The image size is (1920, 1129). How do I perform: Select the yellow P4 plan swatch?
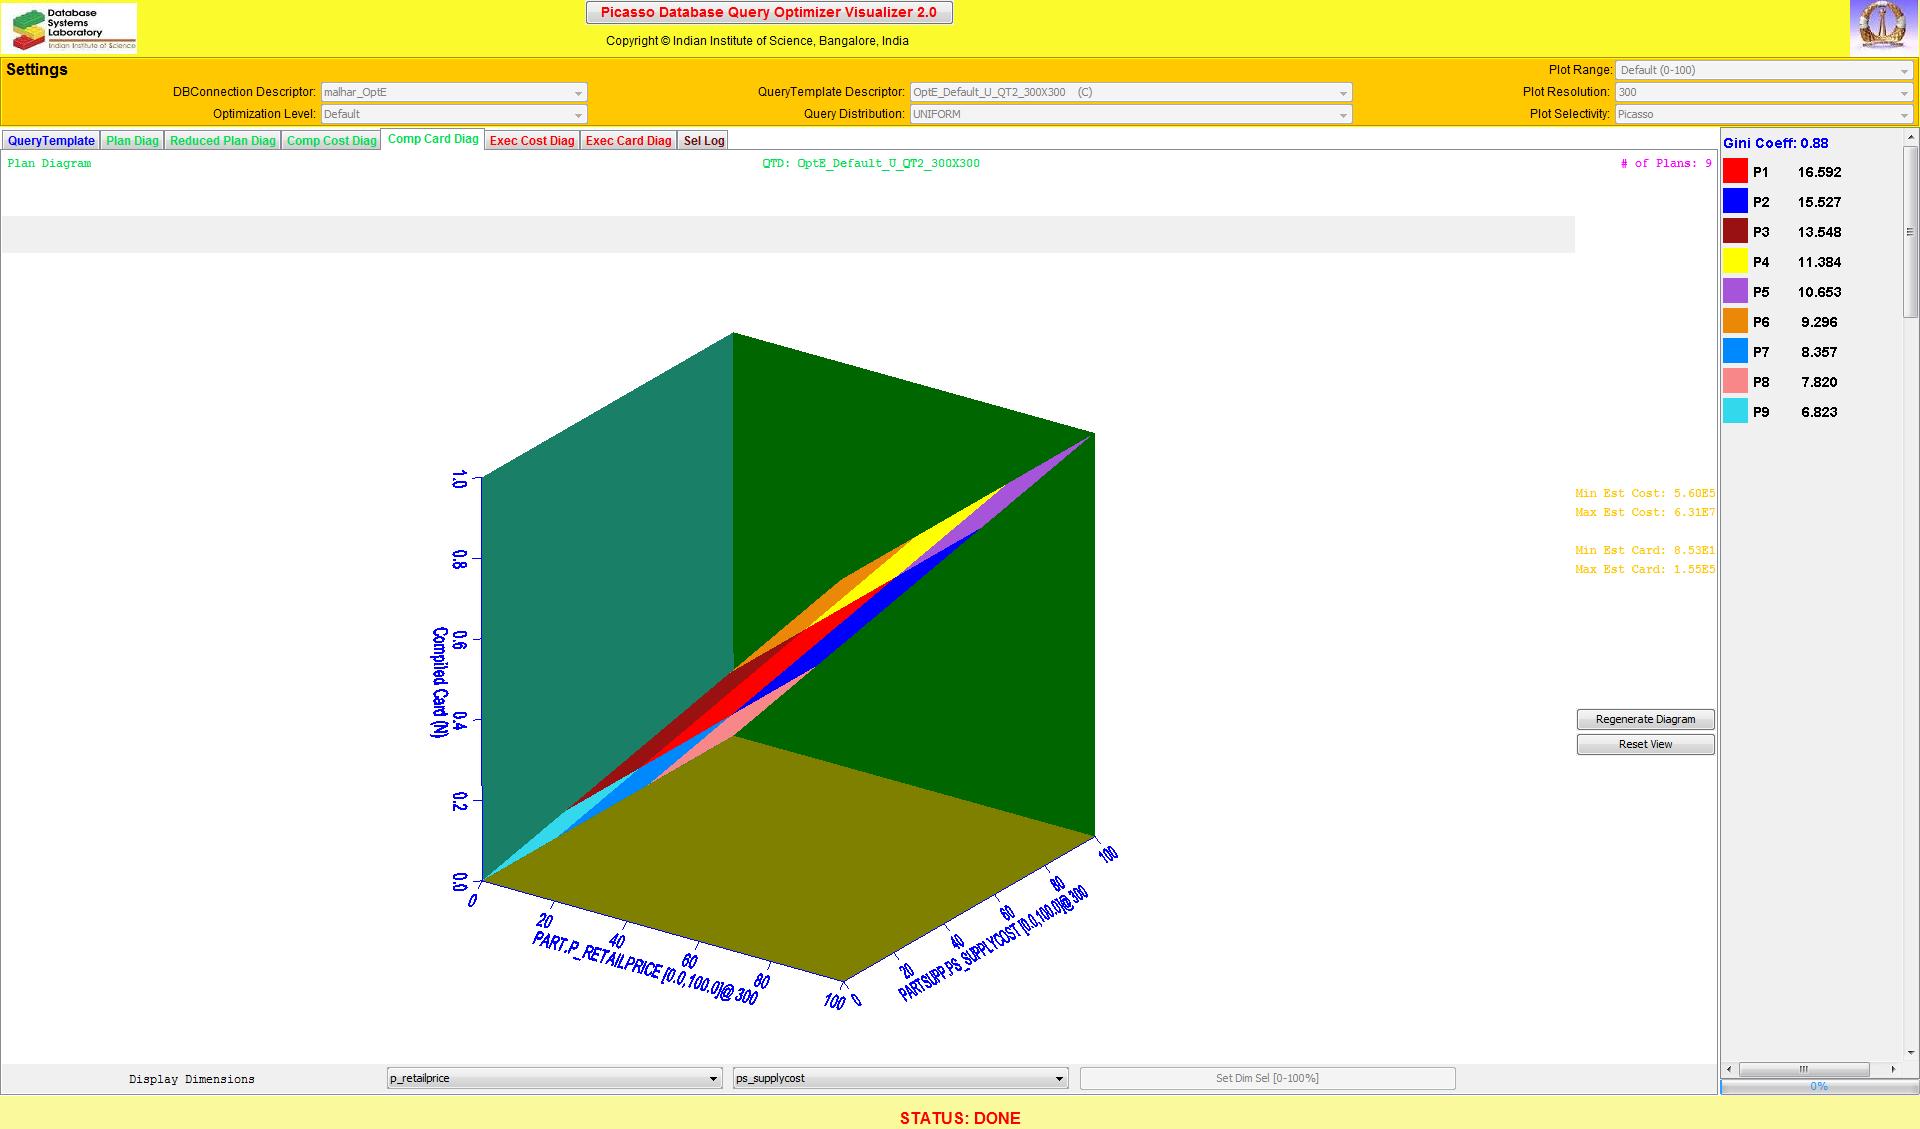pyautogui.click(x=1735, y=262)
